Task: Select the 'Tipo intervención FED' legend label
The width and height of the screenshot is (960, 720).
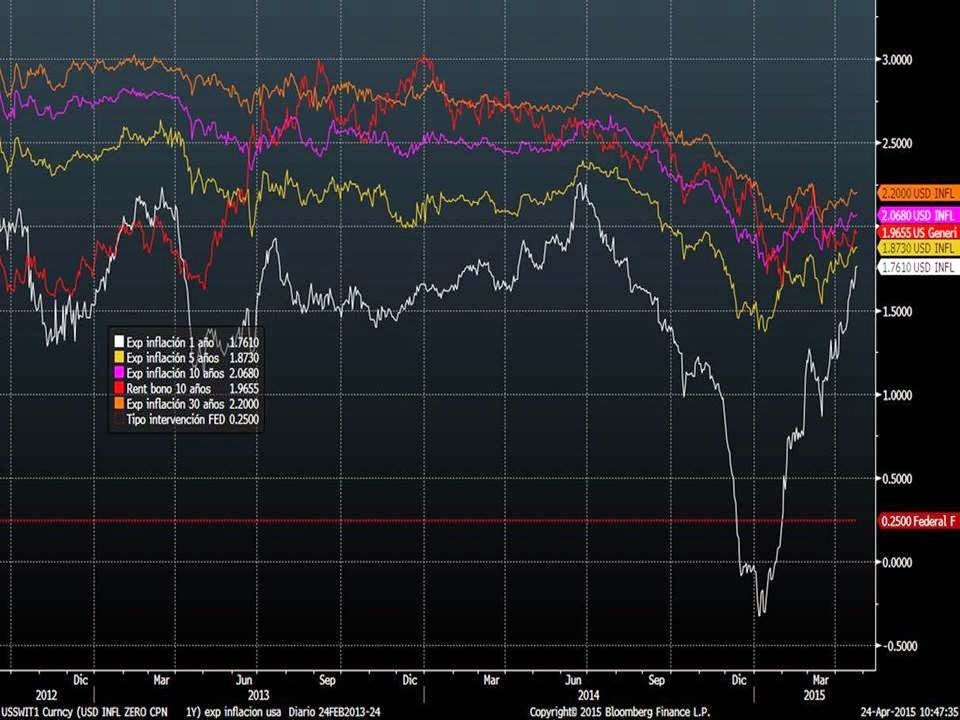Action: 175,419
